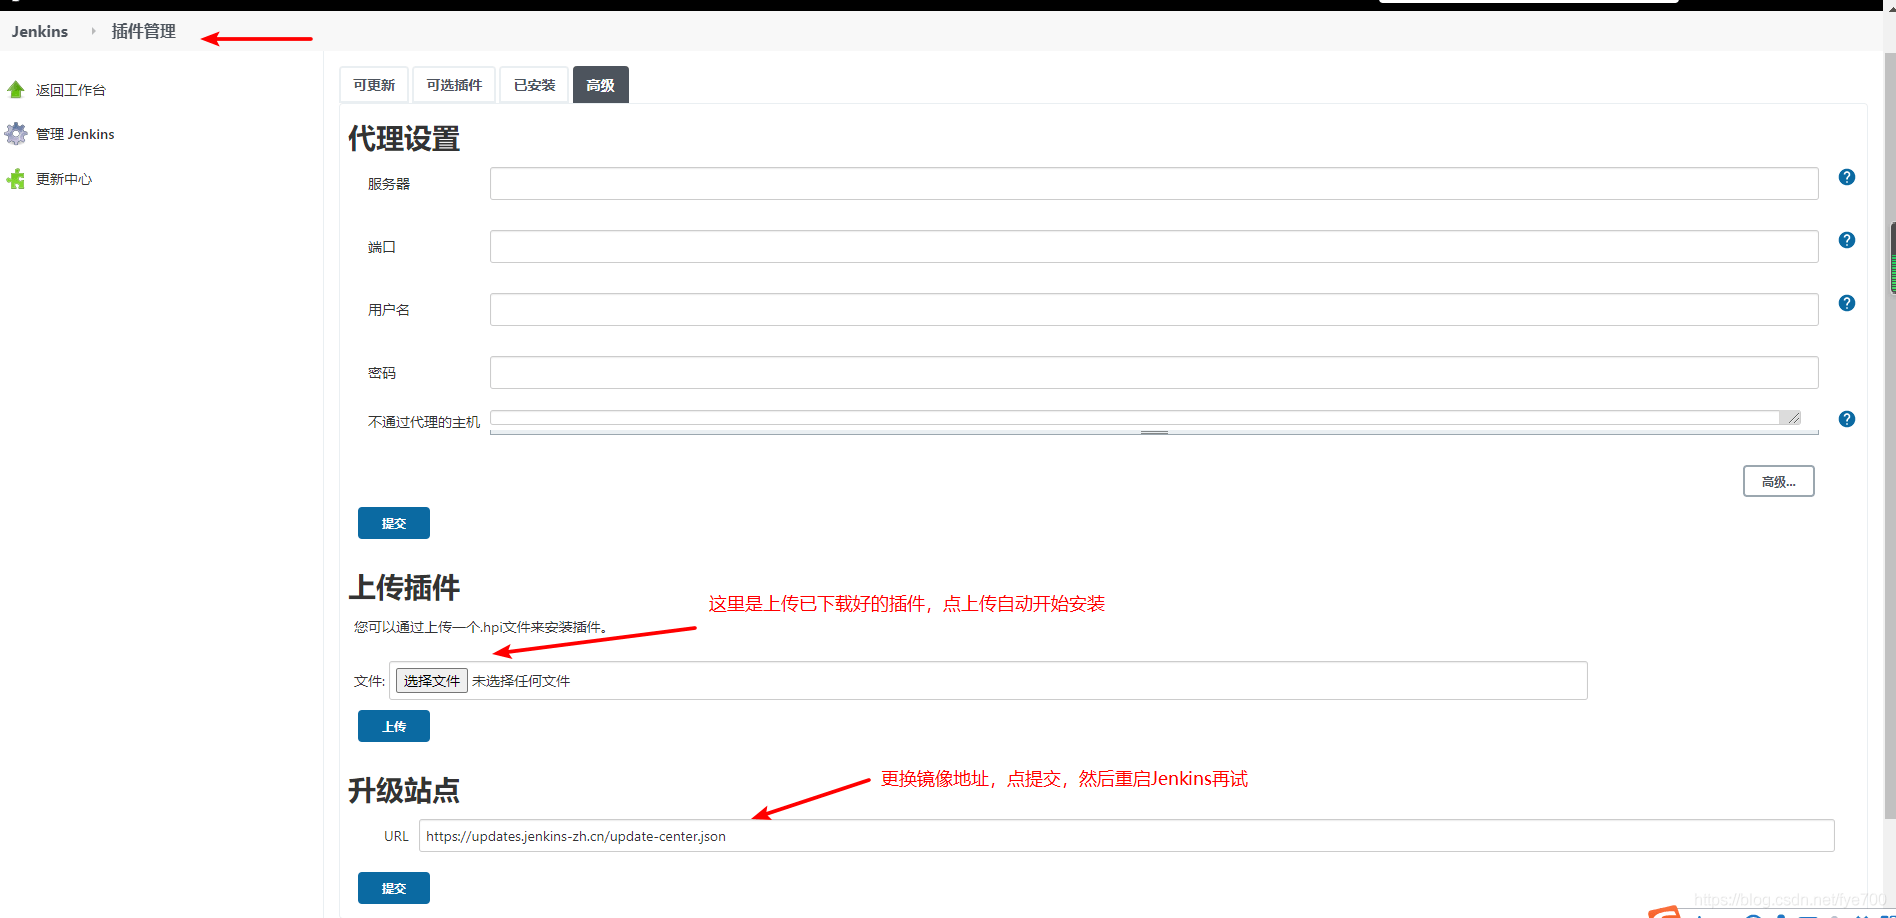Expand the breadcrumb arrow after Jenkins
Screen dimensions: 1896x918
(93, 31)
